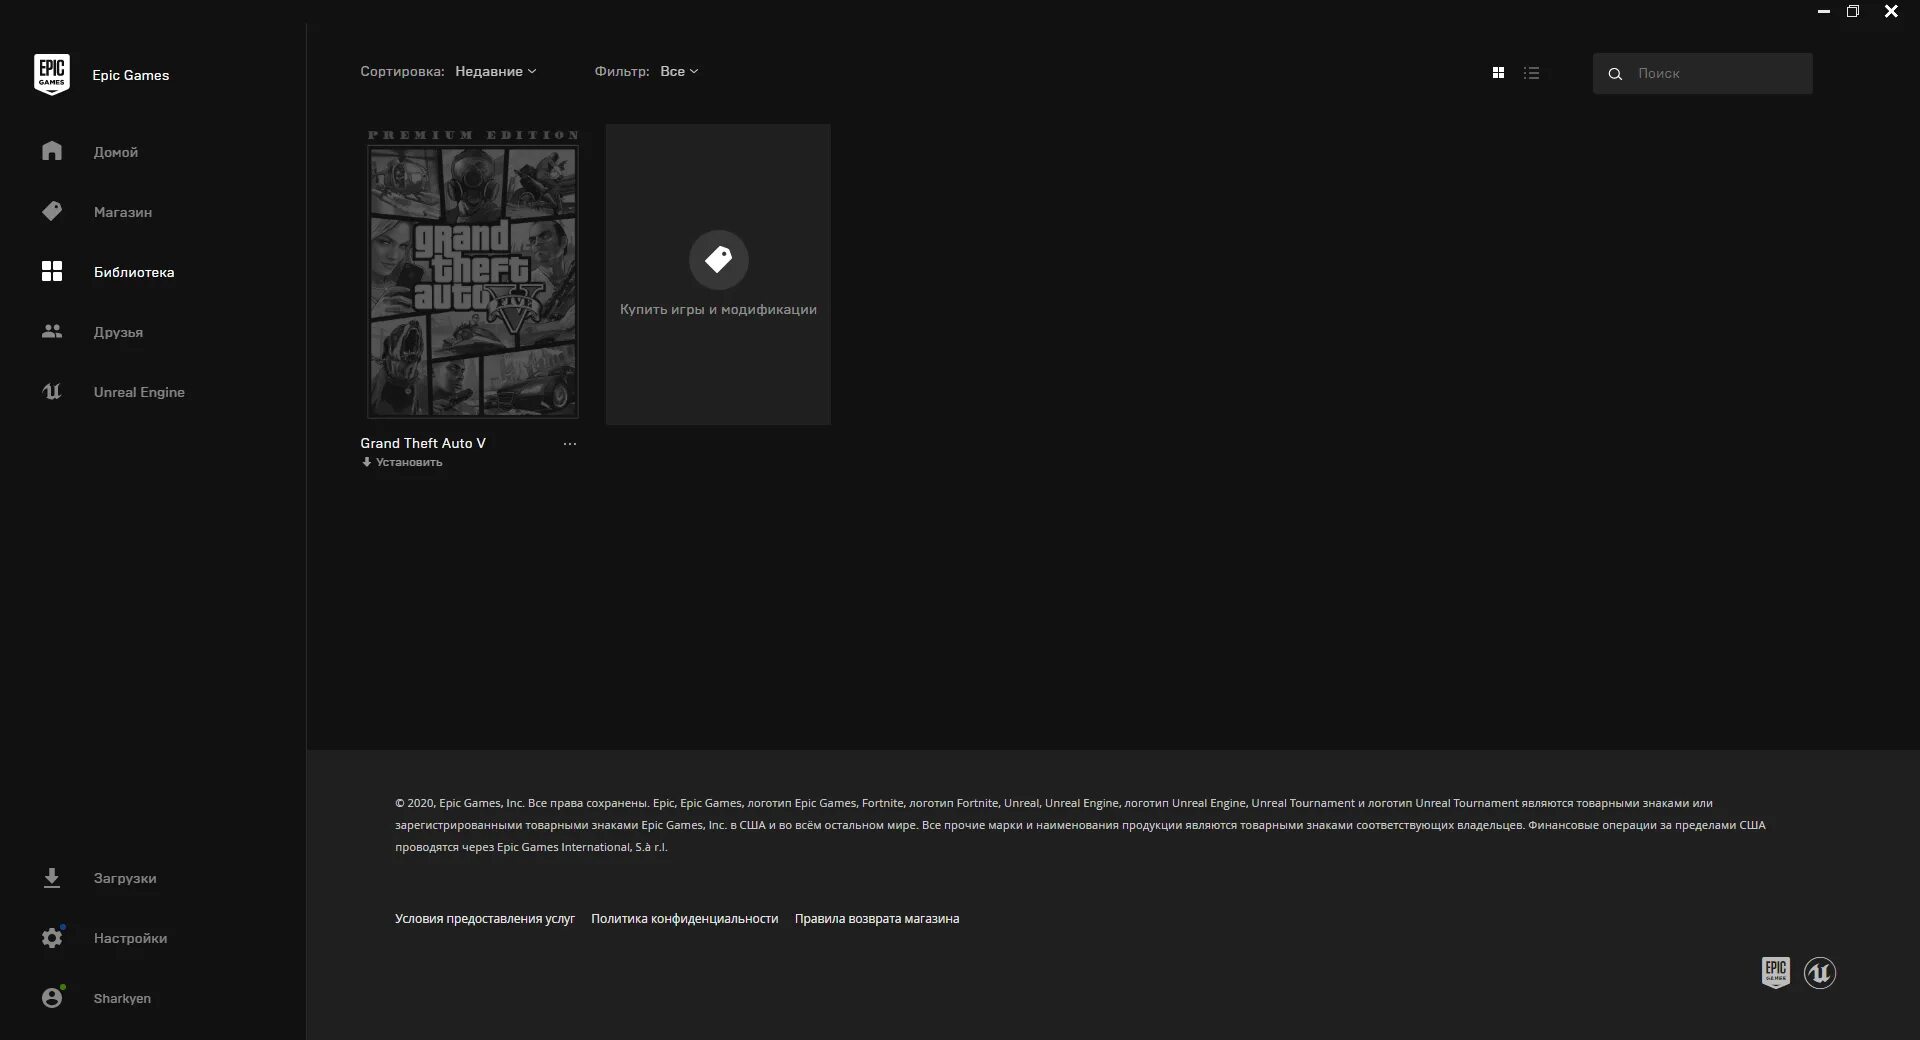The height and width of the screenshot is (1040, 1920).
Task: Open the Загрузки download arrow icon
Action: click(x=52, y=877)
